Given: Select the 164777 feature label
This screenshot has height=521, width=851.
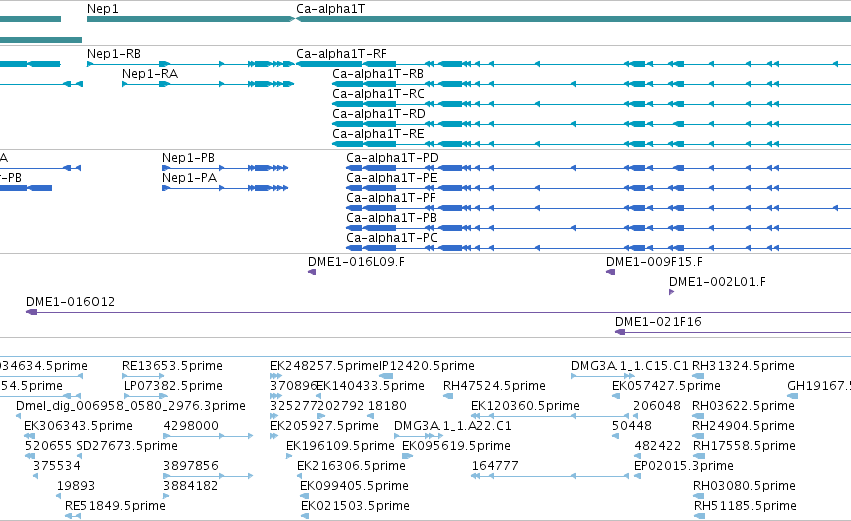Looking at the screenshot, I should coord(495,467).
